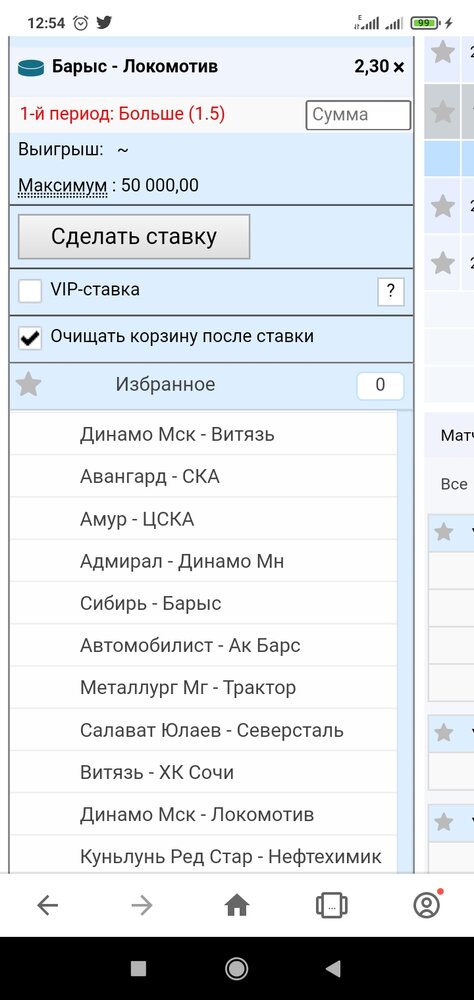Tap the grey star next to Избранное
The width and height of the screenshot is (474, 1000).
28,385
